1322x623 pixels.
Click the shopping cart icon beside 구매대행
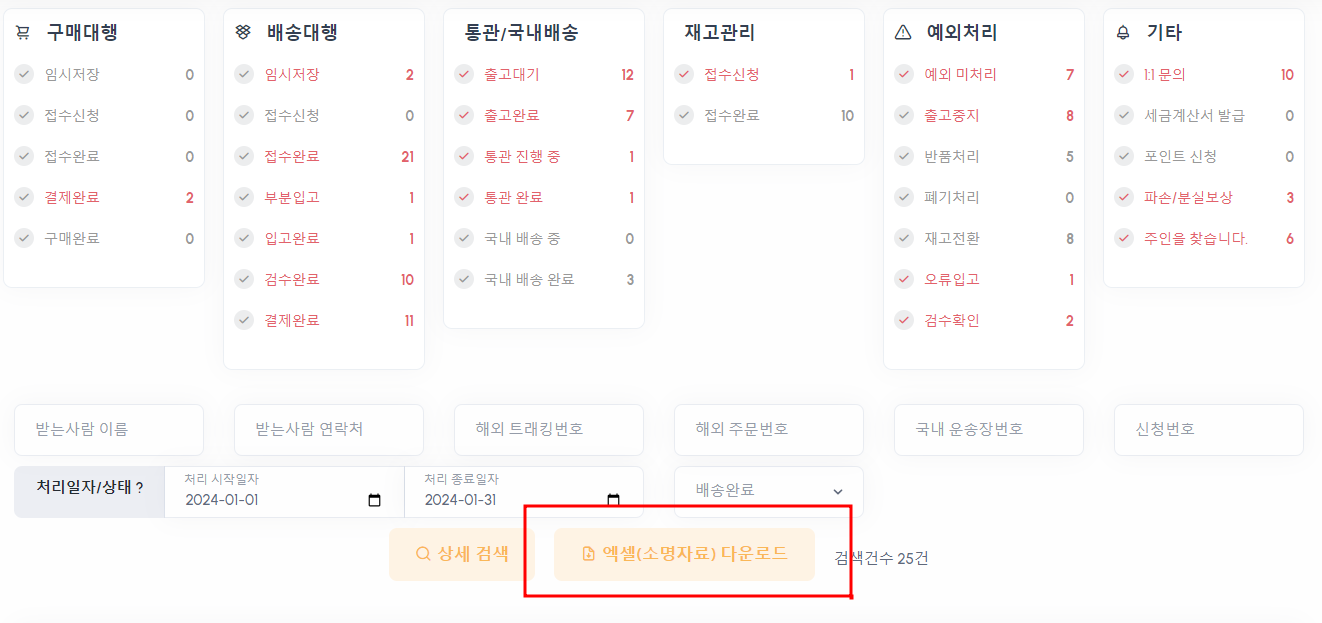click(23, 33)
